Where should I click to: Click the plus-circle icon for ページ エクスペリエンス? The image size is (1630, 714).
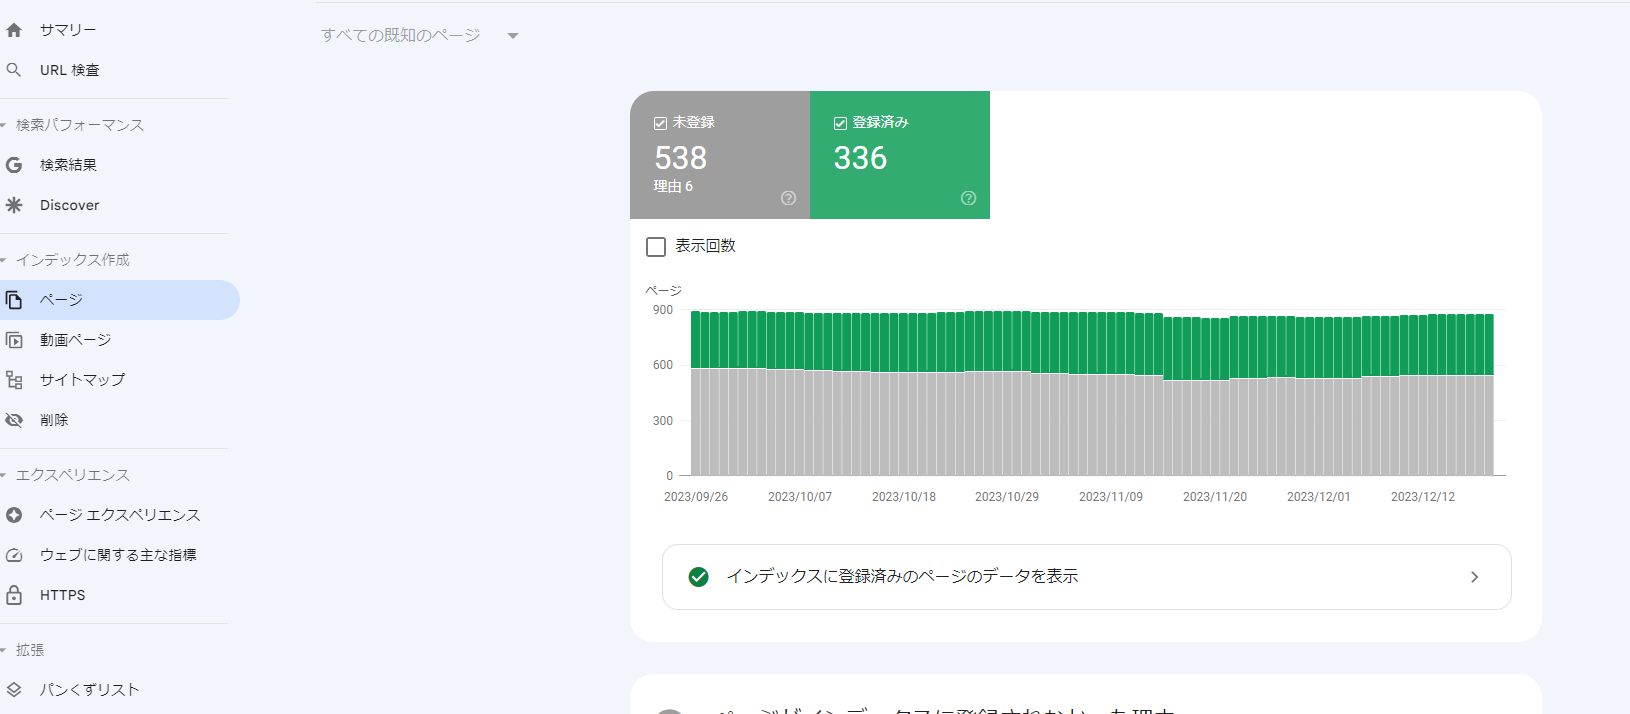pyautogui.click(x=14, y=515)
